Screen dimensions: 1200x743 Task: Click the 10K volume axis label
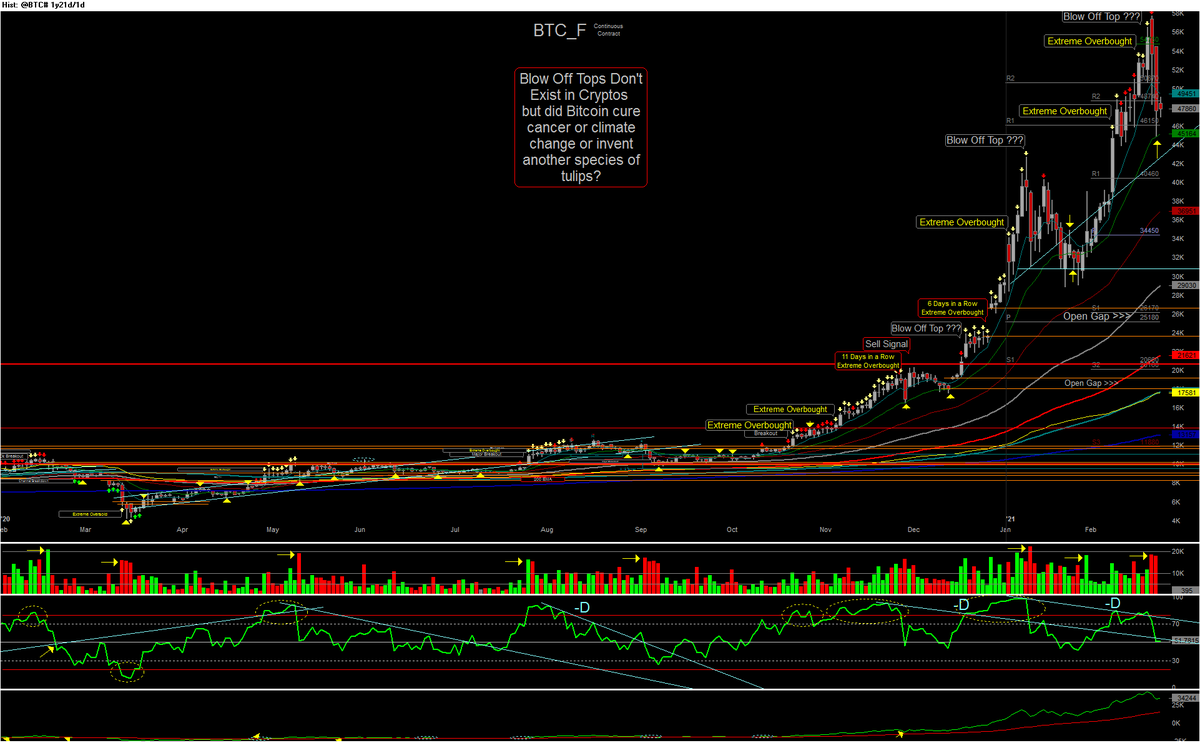(1178, 573)
